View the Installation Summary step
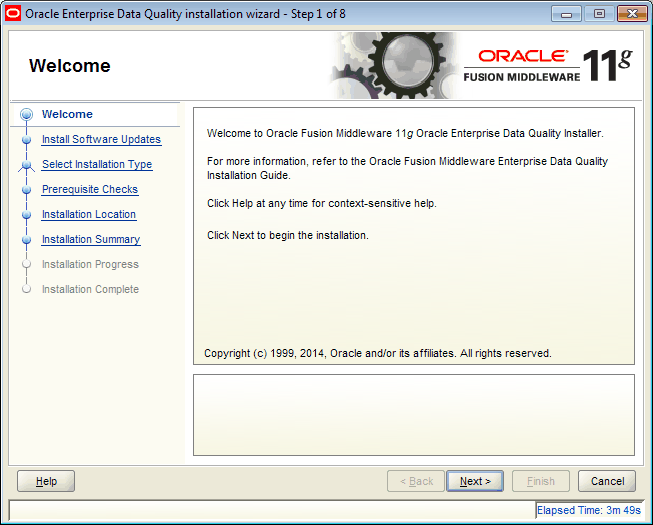653x525 pixels. (x=91, y=239)
